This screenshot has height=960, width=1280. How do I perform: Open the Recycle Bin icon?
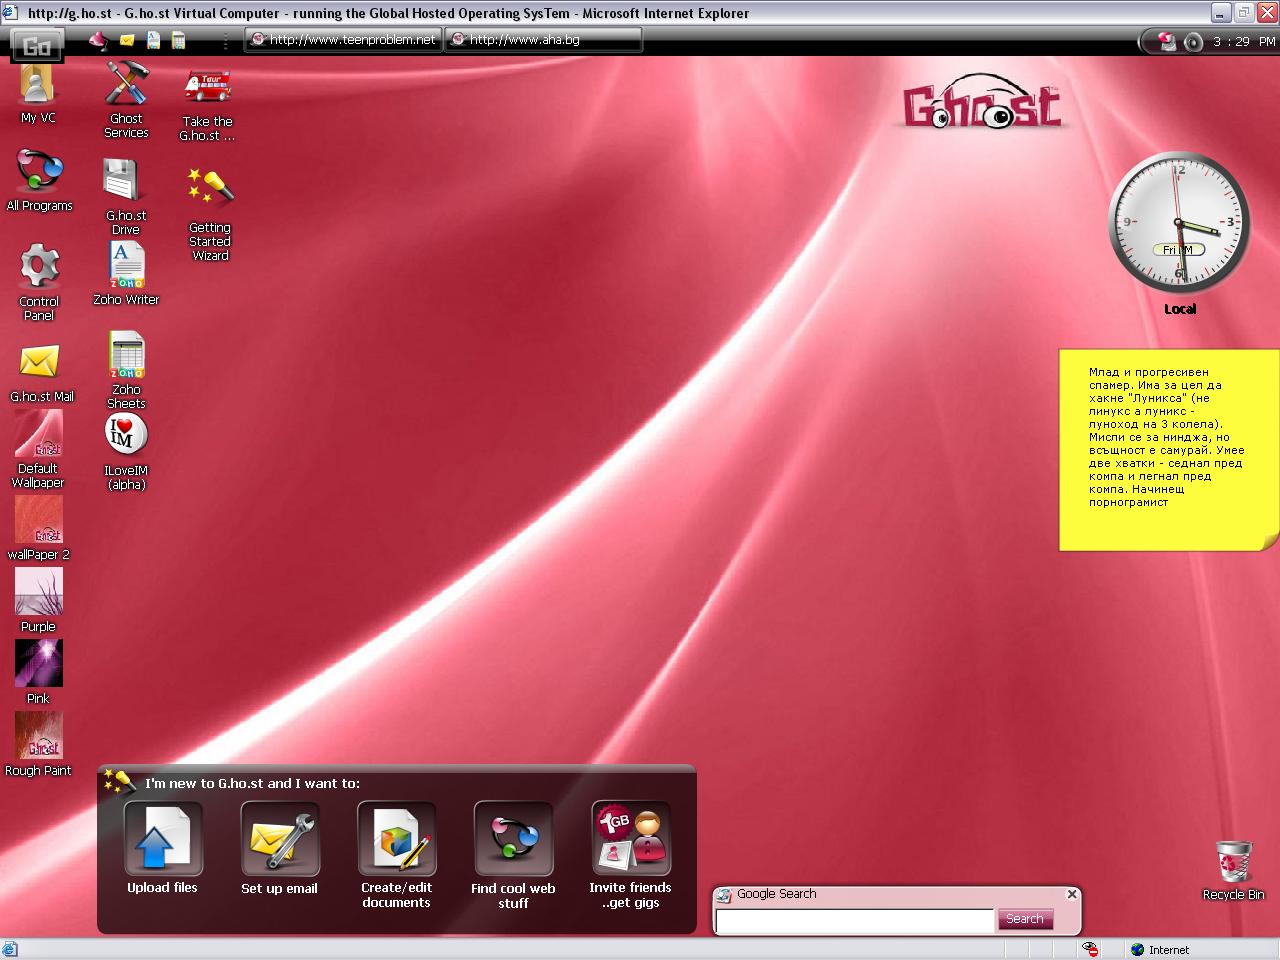point(1233,871)
